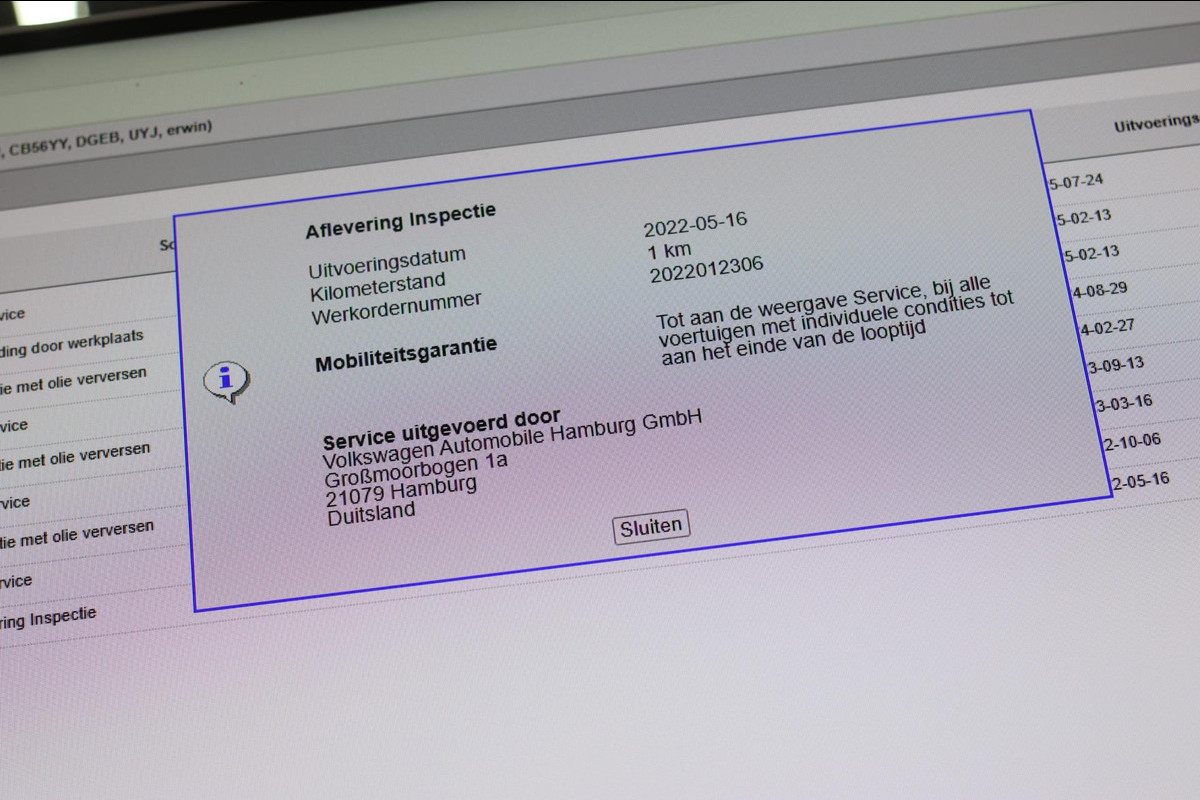This screenshot has width=1200, height=800.
Task: Open the 'ding door werkplaats' list row
Action: (x=72, y=342)
